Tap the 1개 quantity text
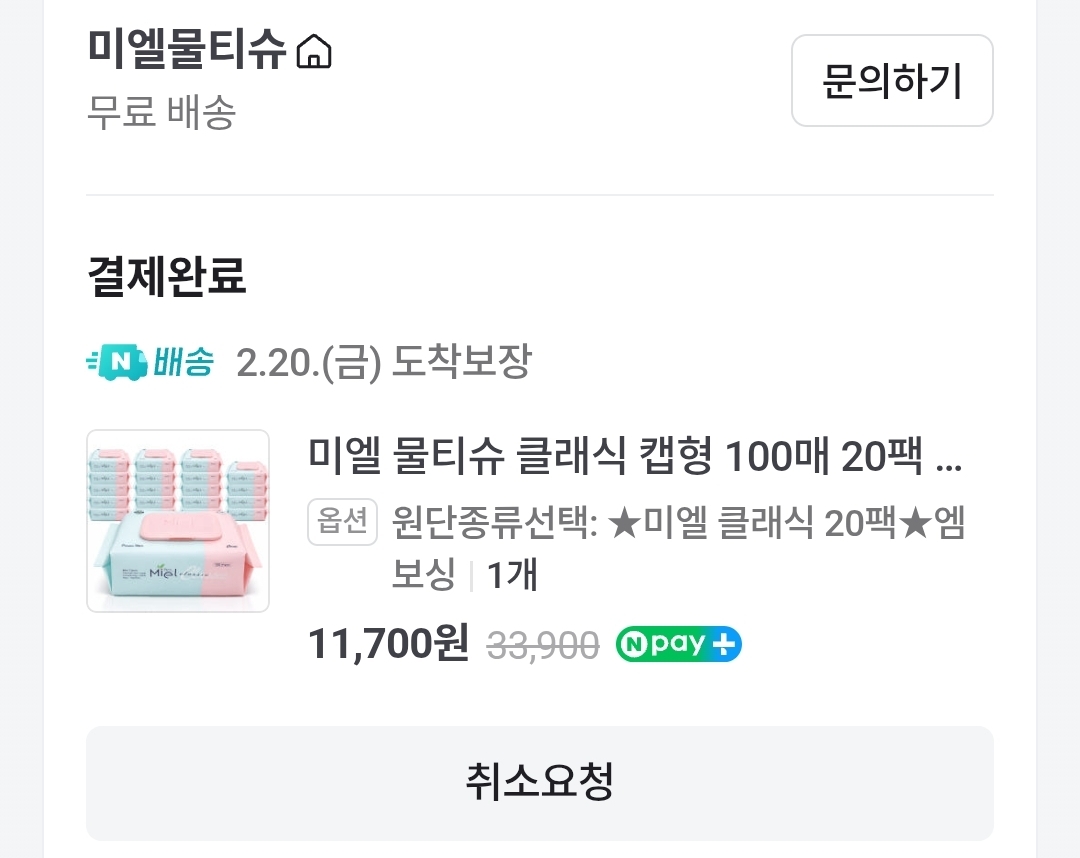1080x858 pixels. pyautogui.click(x=512, y=575)
